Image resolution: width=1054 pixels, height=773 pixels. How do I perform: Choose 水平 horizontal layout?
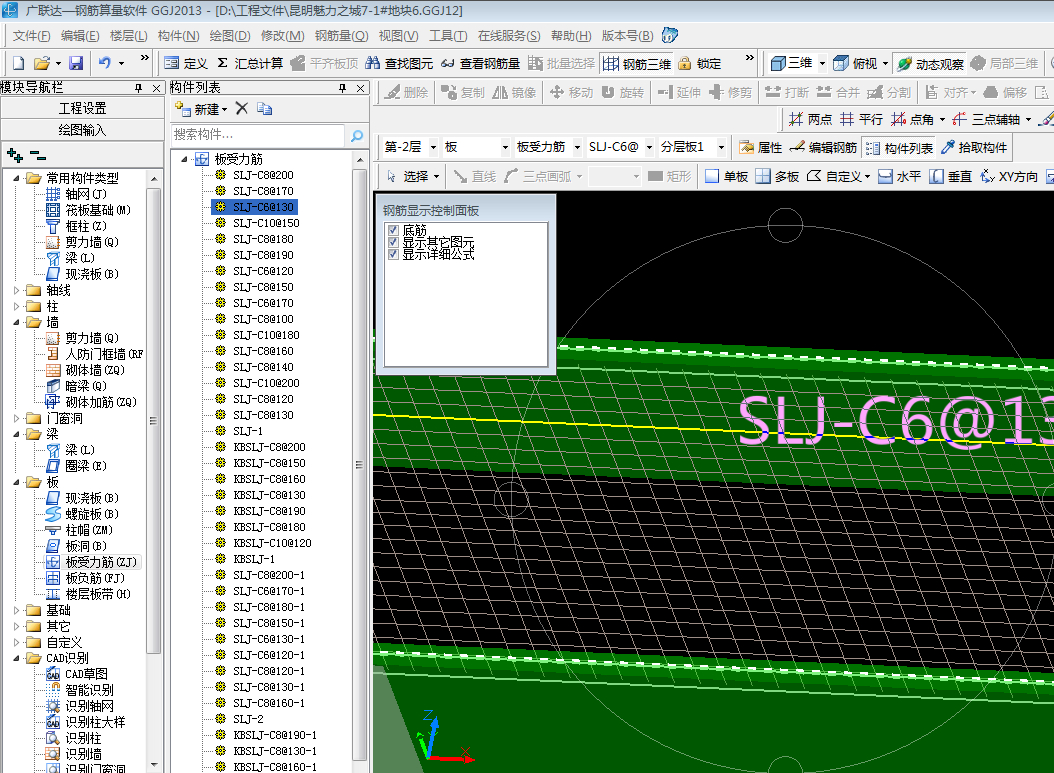coord(899,176)
